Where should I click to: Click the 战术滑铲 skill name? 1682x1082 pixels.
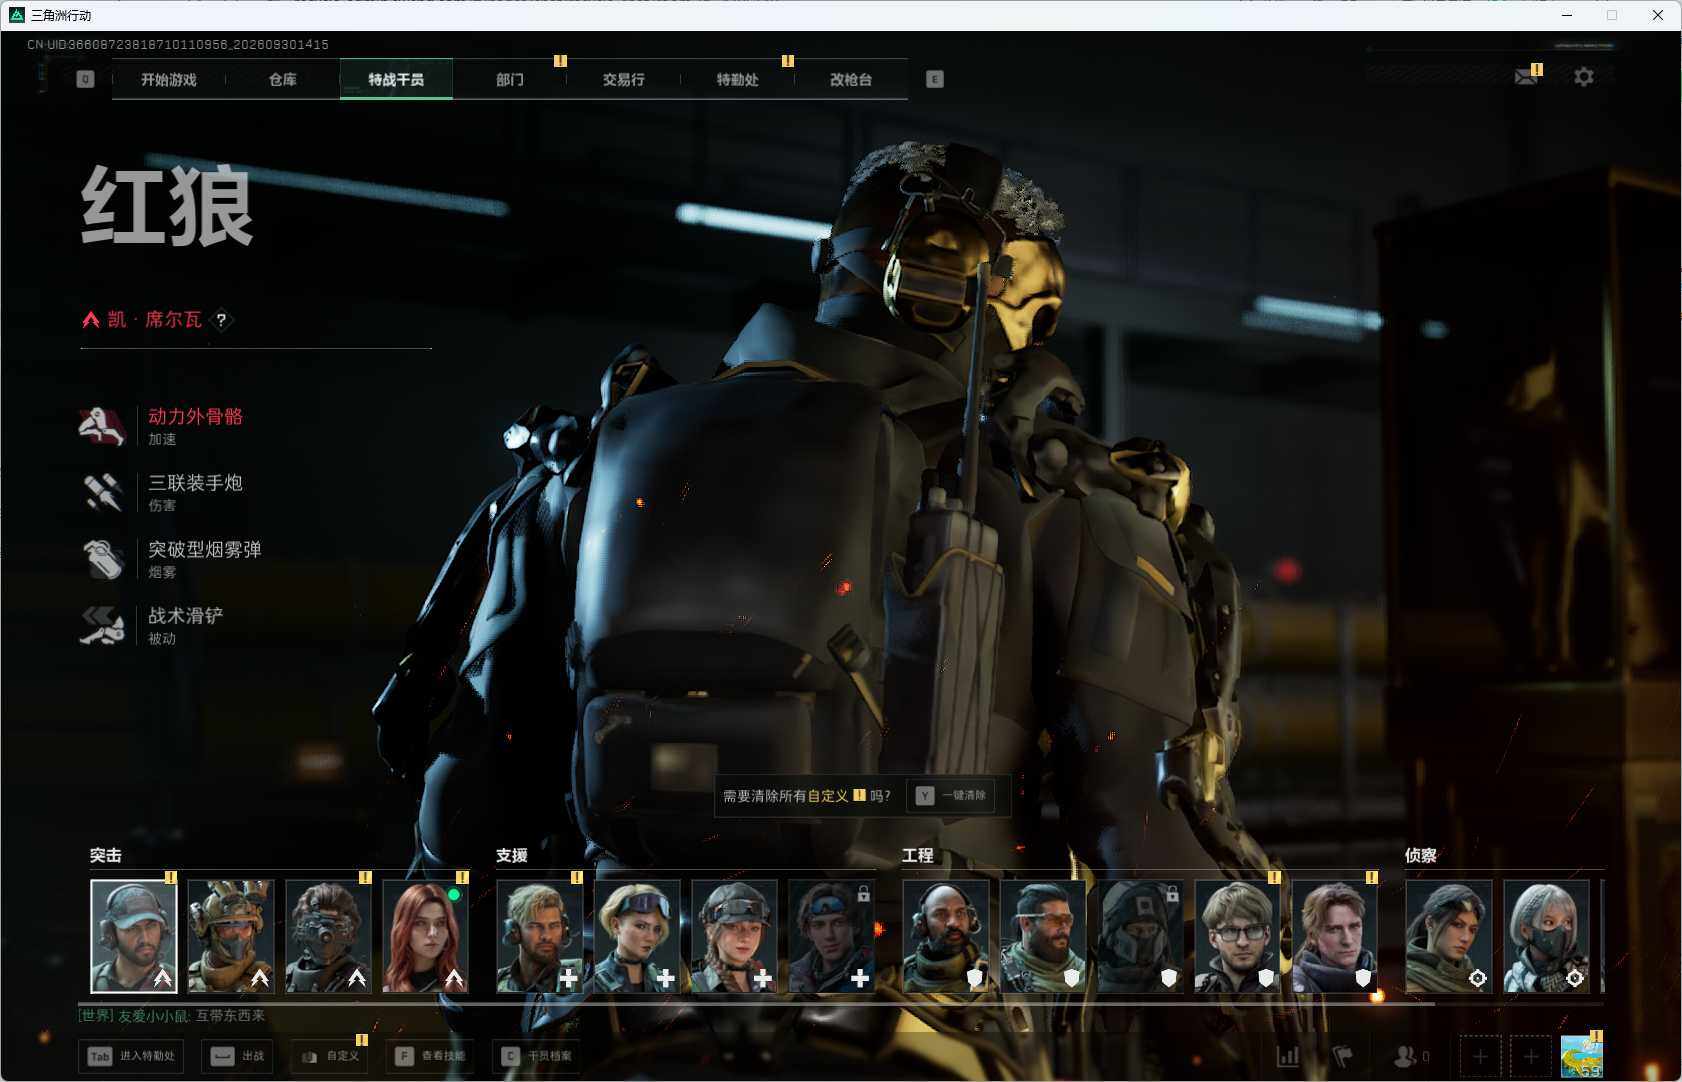tap(186, 616)
